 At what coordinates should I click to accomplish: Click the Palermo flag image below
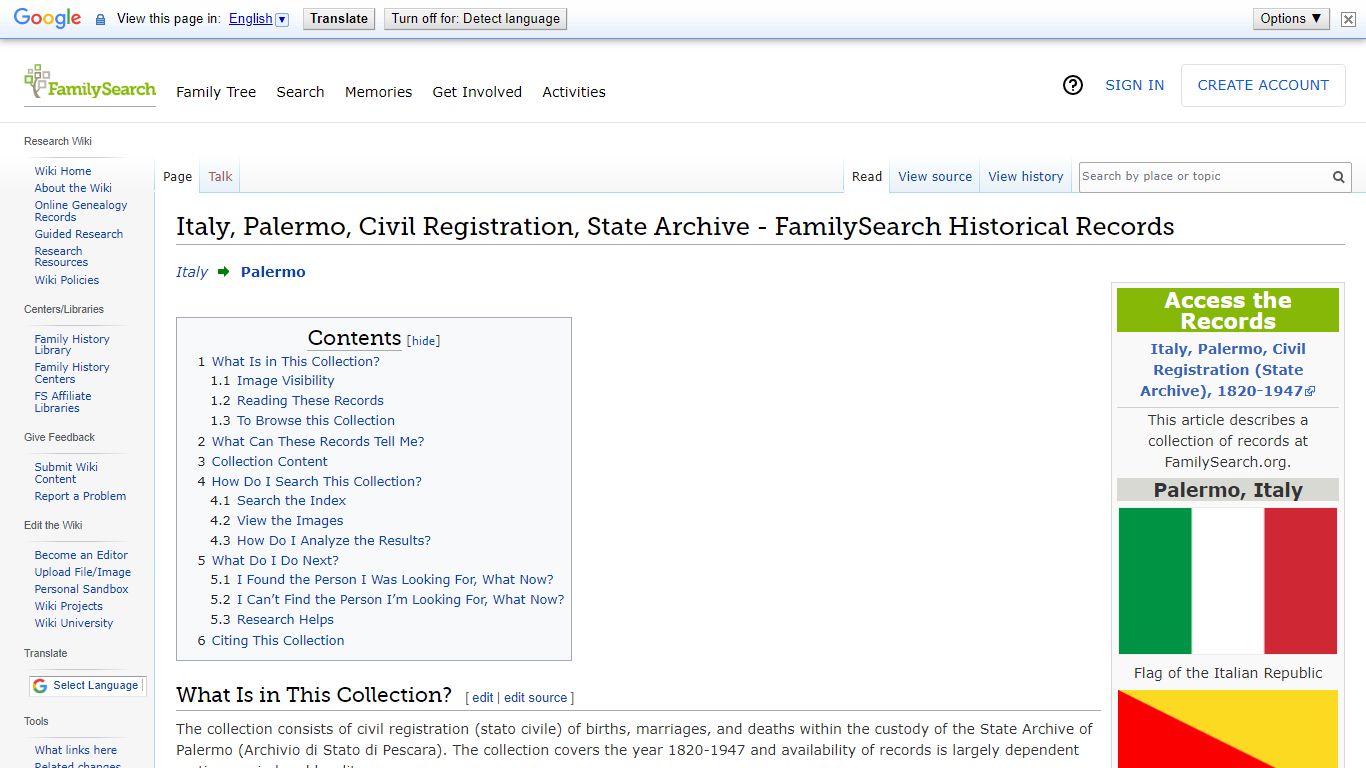click(x=1228, y=729)
